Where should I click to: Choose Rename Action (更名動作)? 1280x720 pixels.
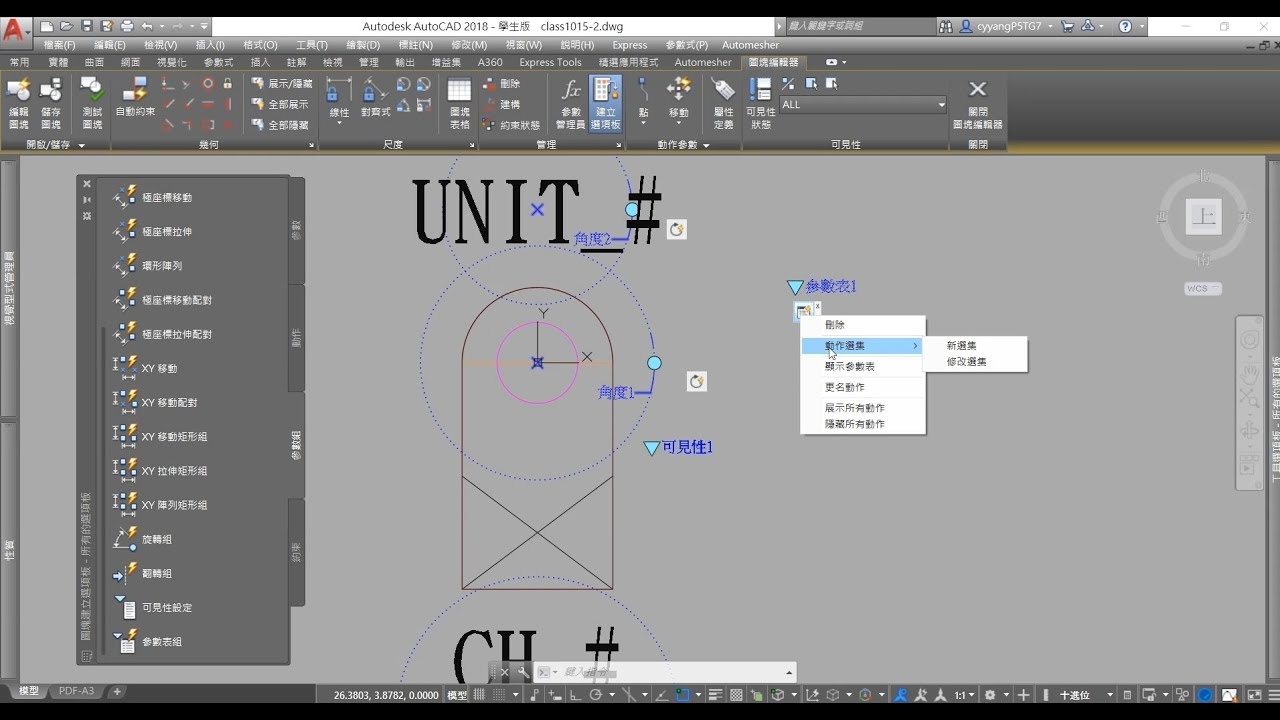[x=863, y=387]
